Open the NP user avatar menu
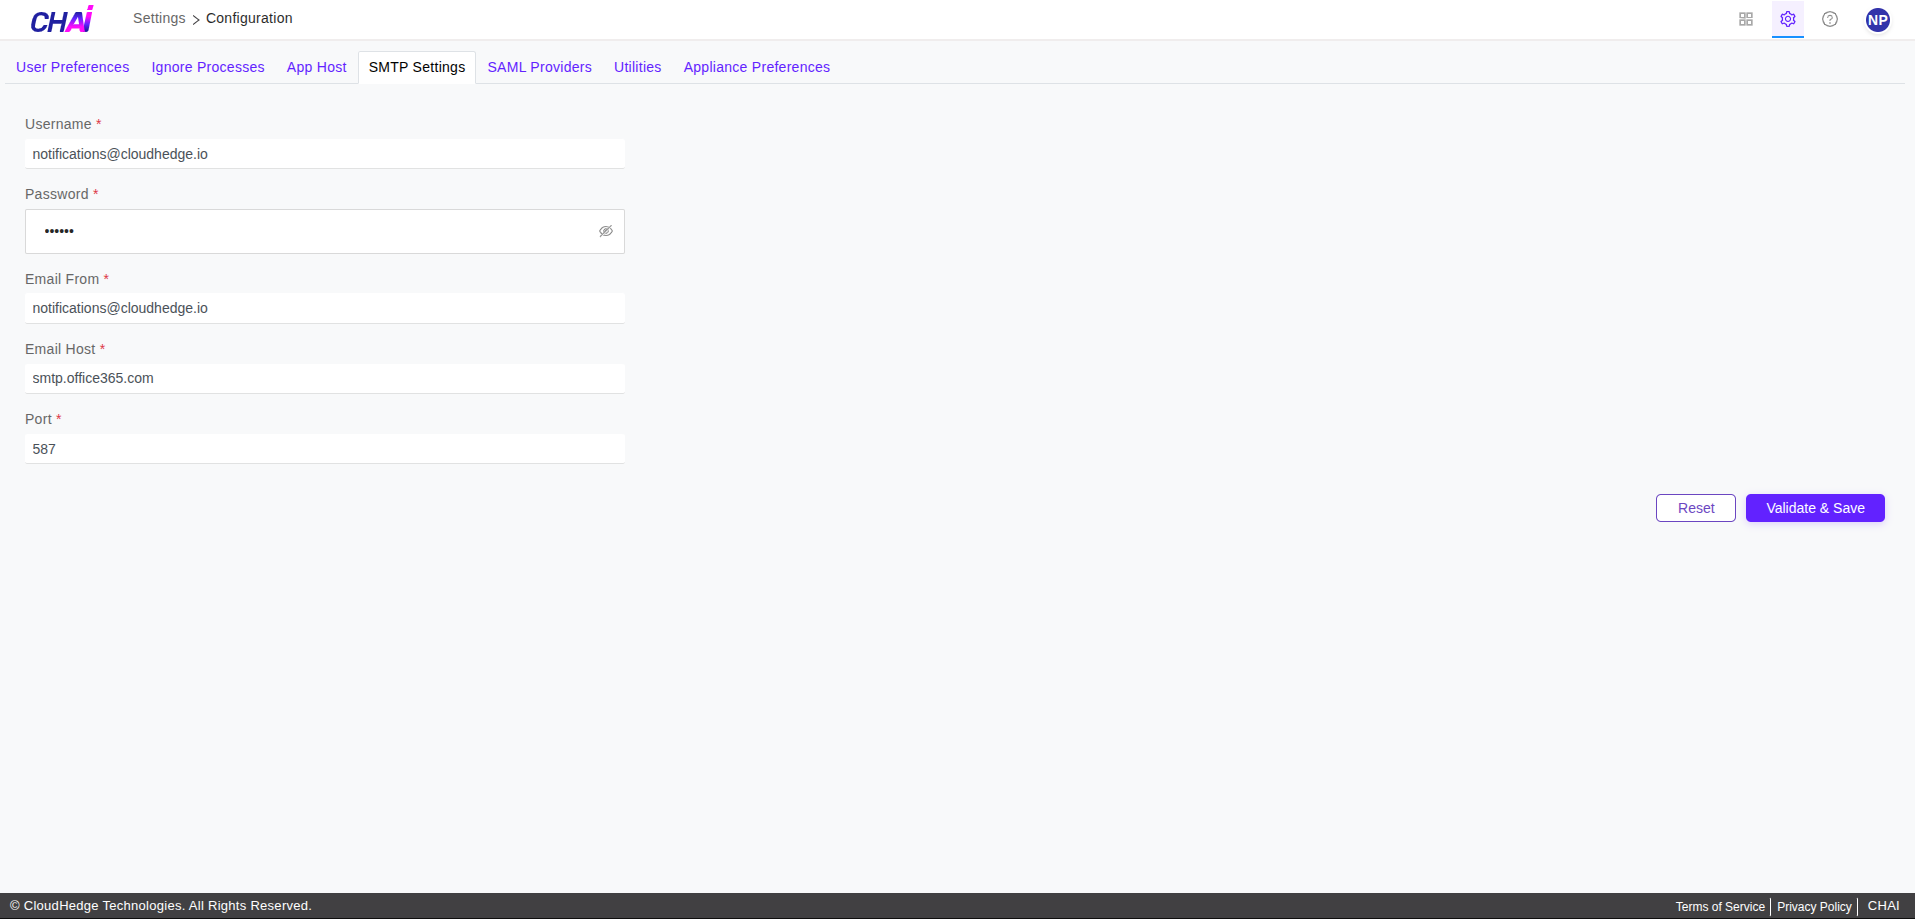 click(x=1877, y=19)
